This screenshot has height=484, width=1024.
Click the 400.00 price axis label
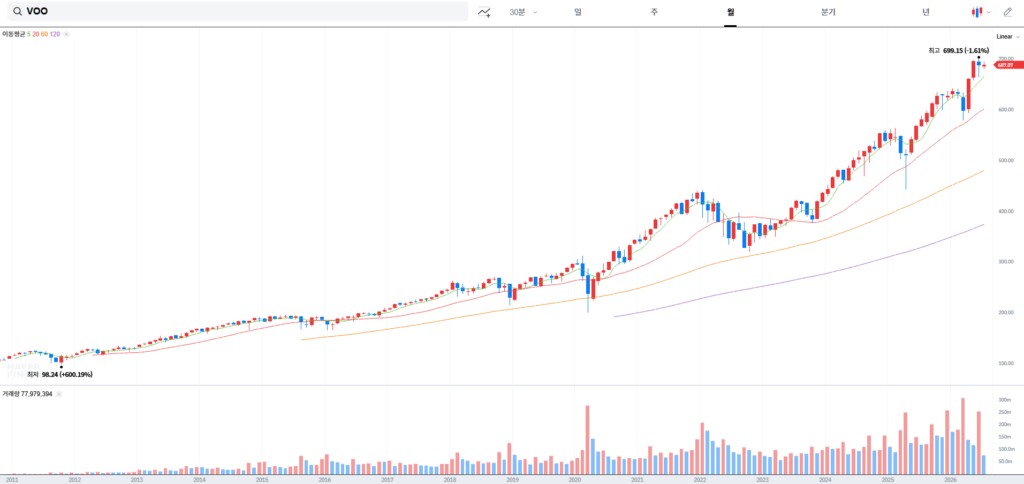(1006, 211)
